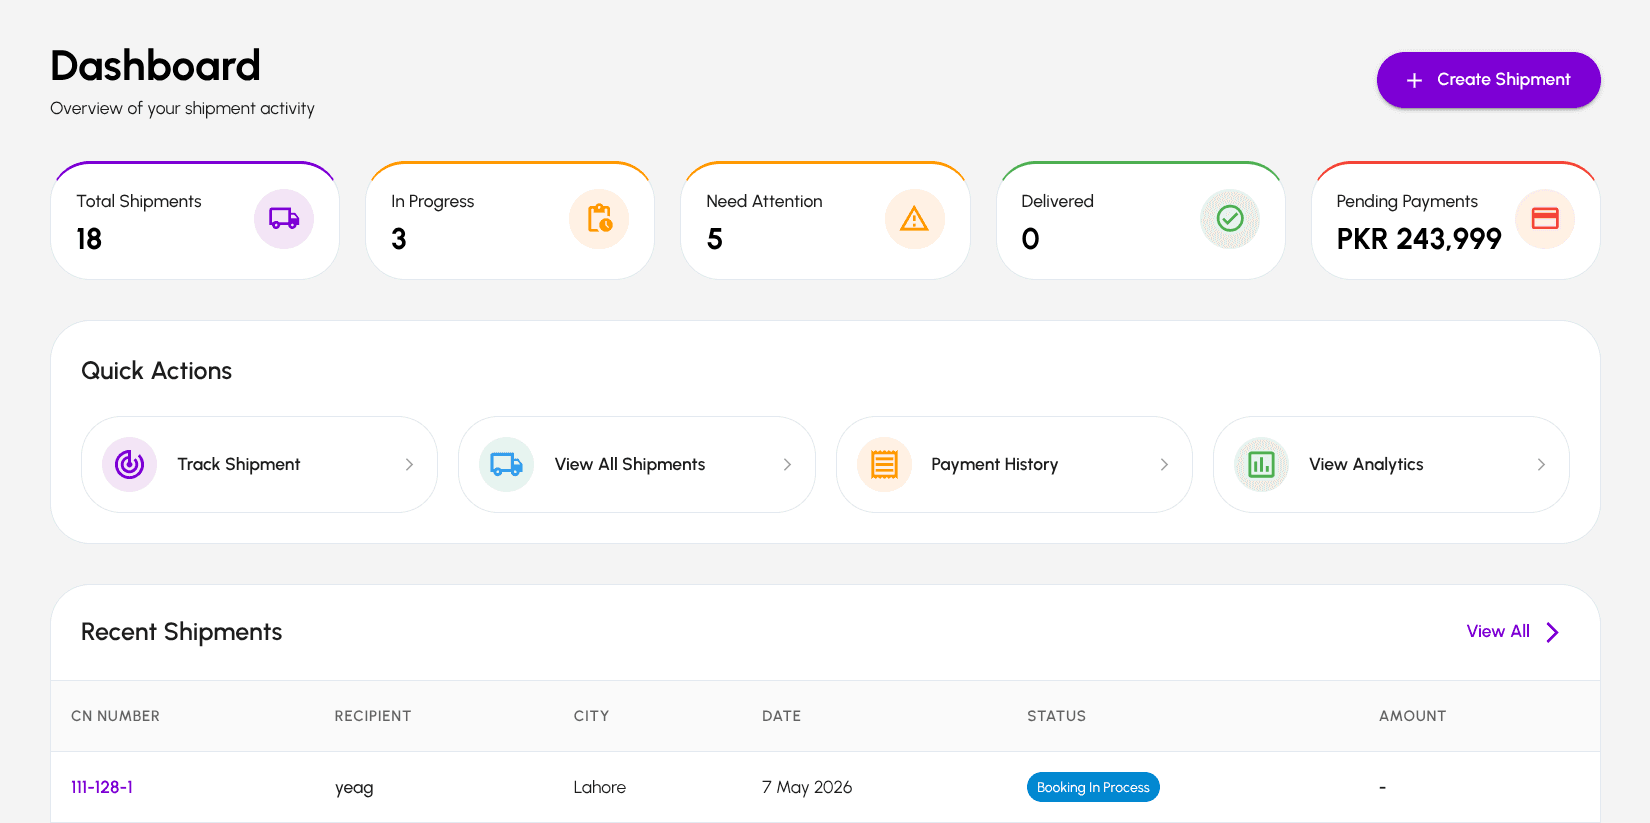The width and height of the screenshot is (1650, 823).
Task: Click the Quick Actions section heading
Action: [x=156, y=371]
